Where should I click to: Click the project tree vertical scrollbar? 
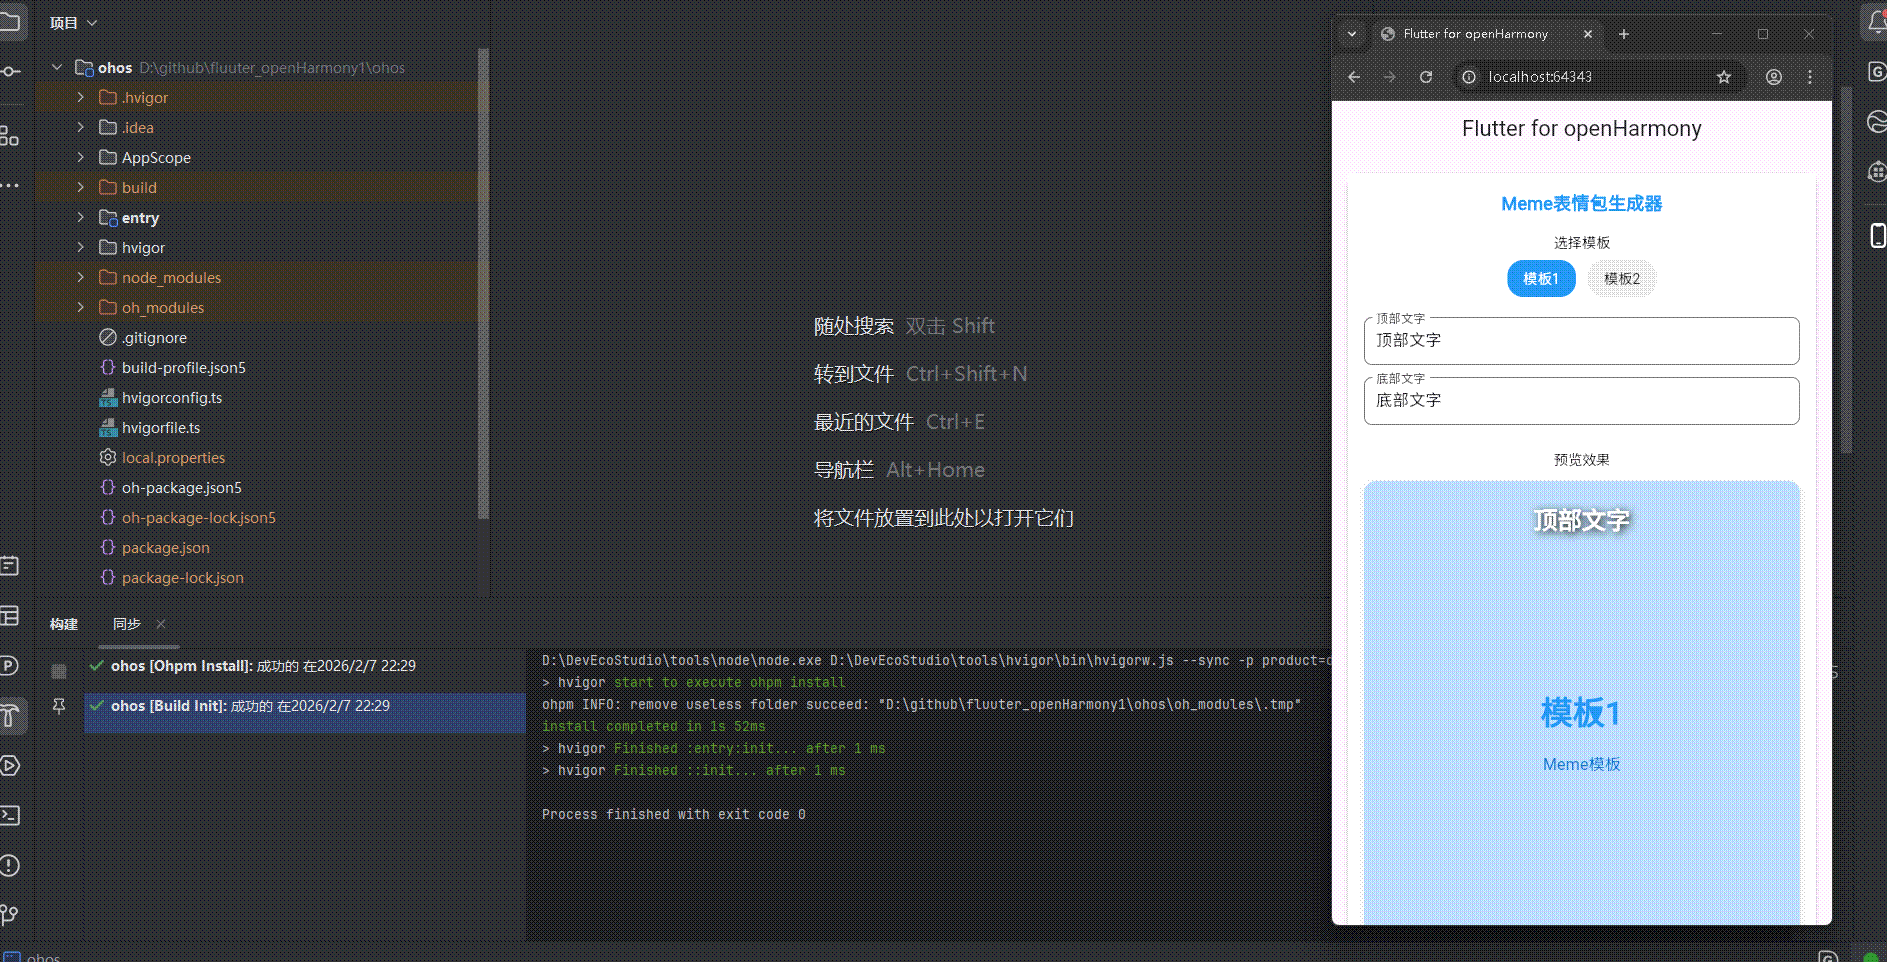click(x=484, y=283)
